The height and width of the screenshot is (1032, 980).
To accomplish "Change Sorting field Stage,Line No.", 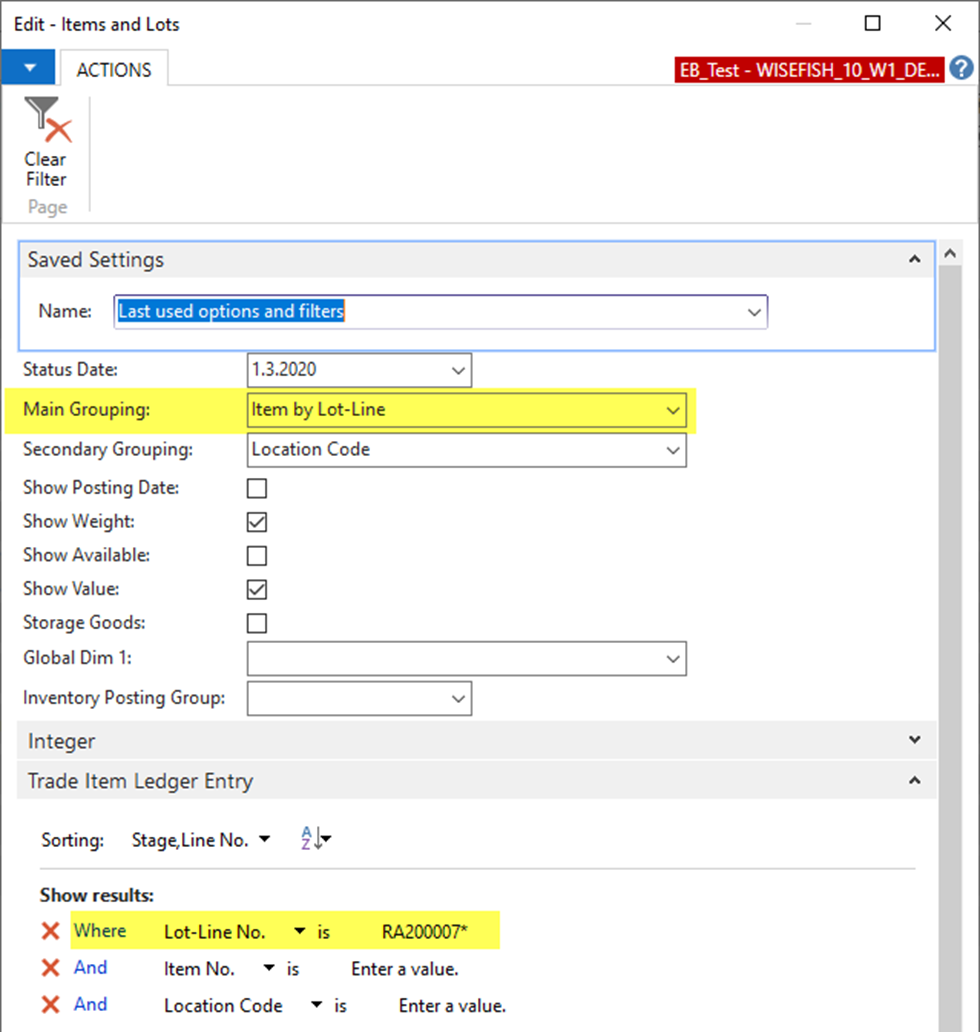I will [201, 840].
